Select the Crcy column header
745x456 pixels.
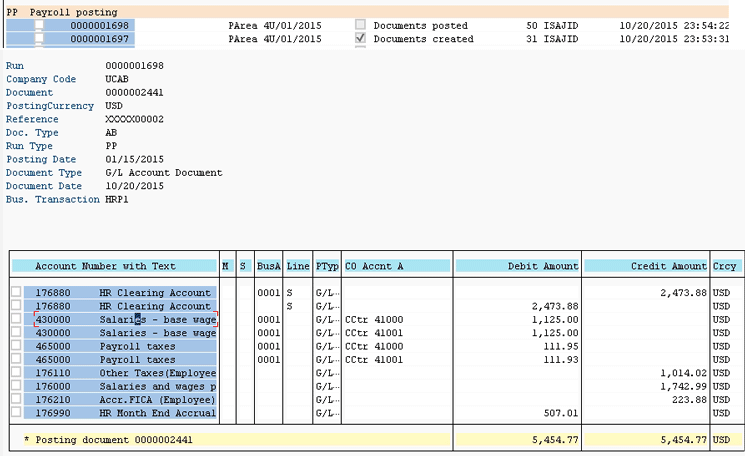coord(724,266)
